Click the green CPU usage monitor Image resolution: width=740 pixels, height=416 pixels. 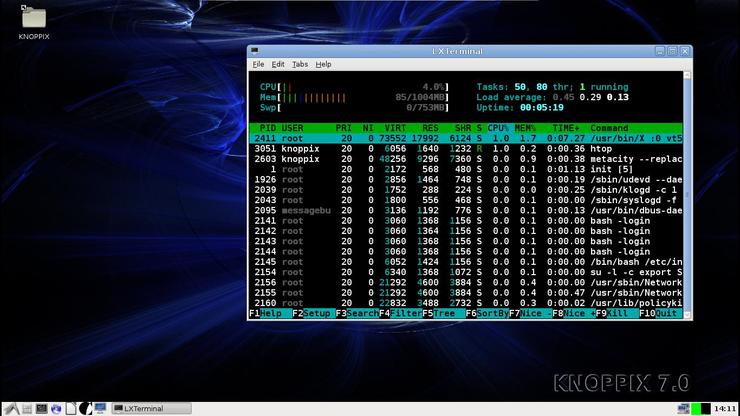tap(696, 408)
